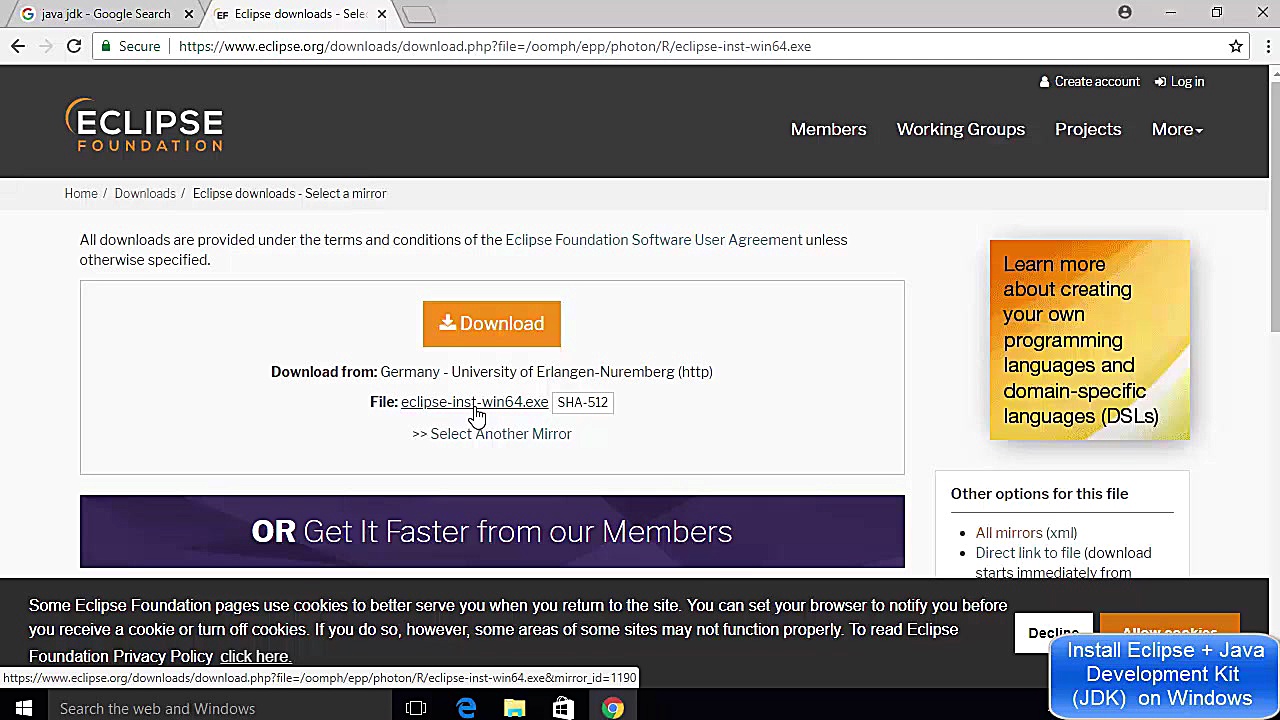Click the DSL programming languages ad thumbnail

(x=1090, y=340)
